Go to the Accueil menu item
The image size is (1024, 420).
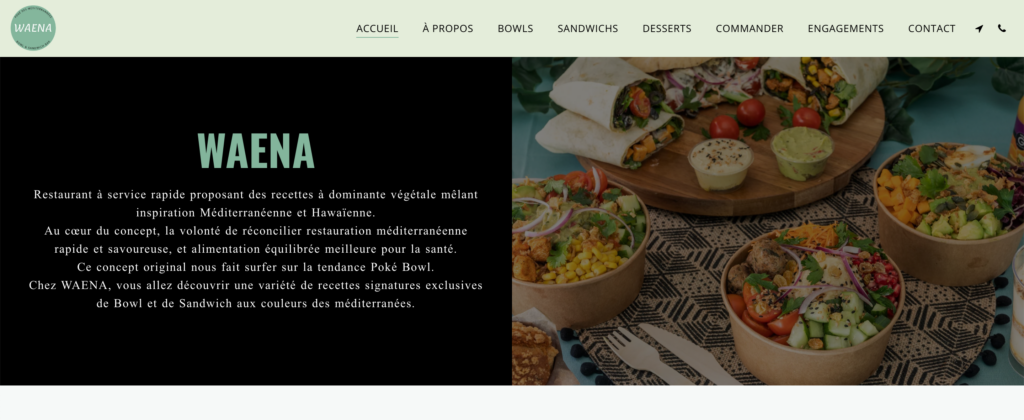coord(377,29)
